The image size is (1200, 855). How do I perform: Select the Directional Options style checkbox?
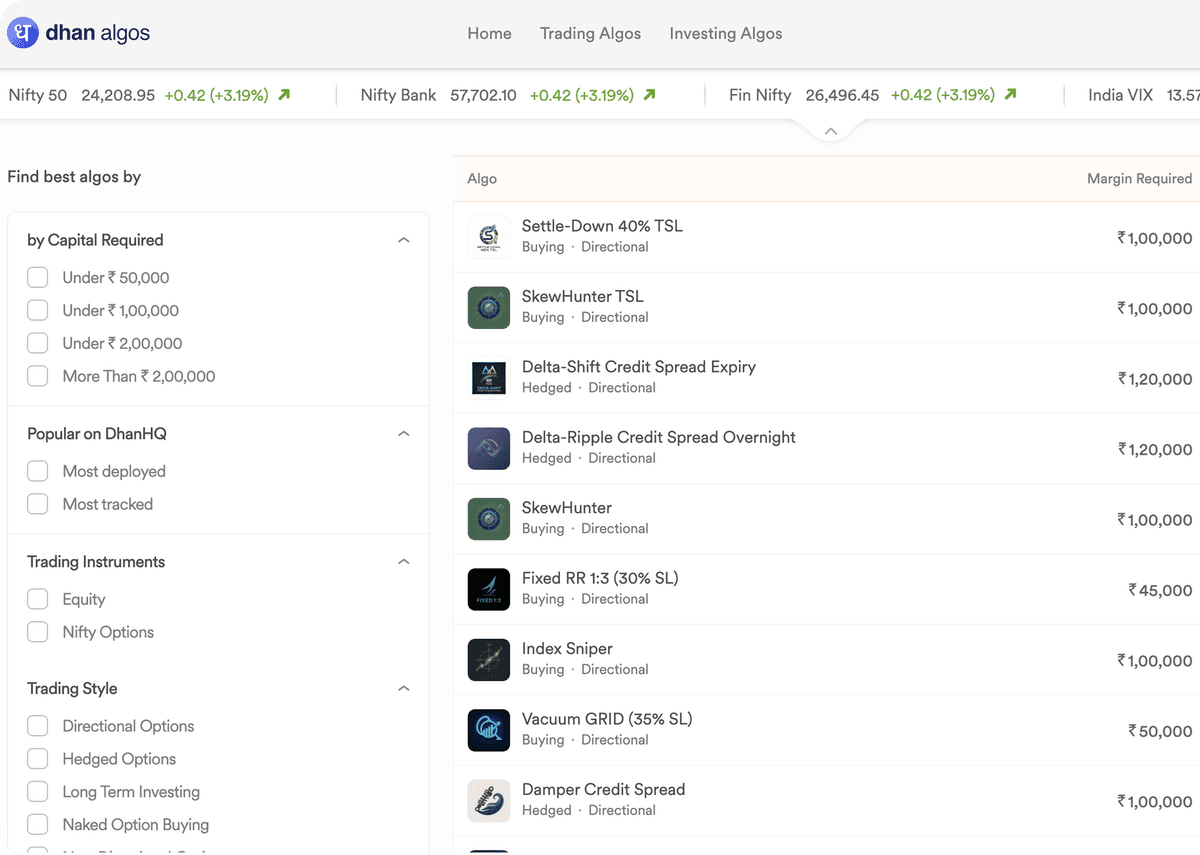38,726
